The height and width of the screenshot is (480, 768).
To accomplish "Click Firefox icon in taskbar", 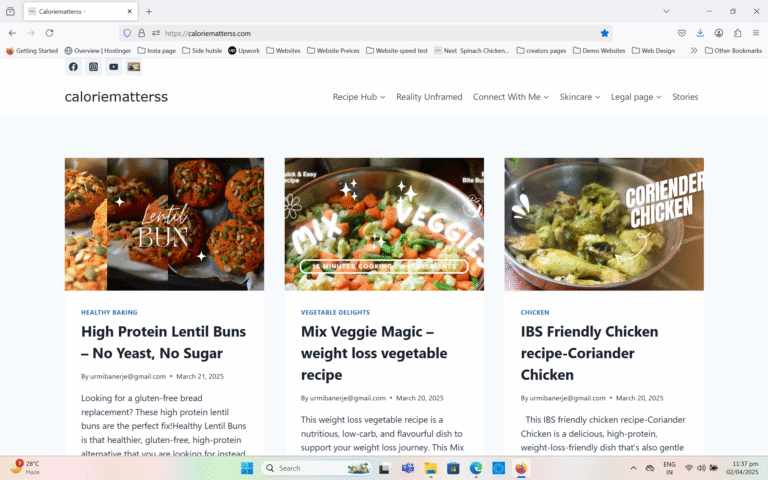I will (521, 468).
